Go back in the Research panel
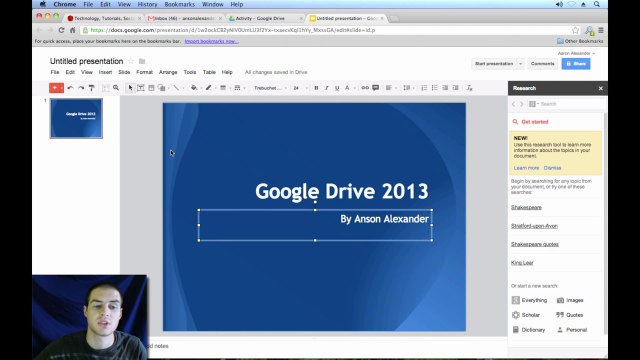This screenshot has height=360, width=640. click(x=513, y=104)
